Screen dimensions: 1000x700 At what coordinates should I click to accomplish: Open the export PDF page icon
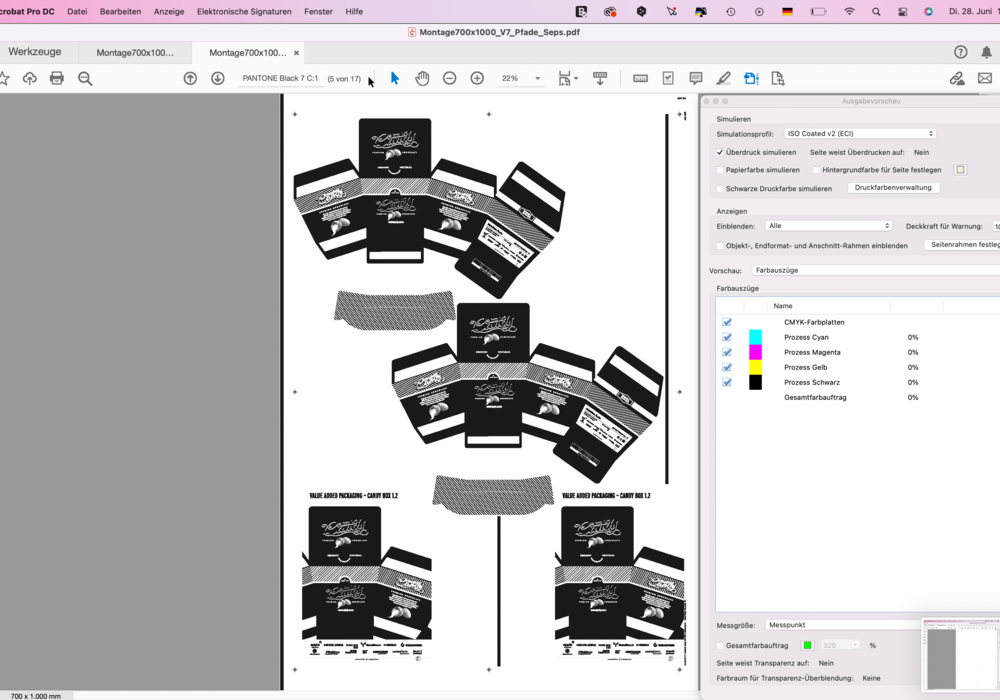(x=777, y=78)
